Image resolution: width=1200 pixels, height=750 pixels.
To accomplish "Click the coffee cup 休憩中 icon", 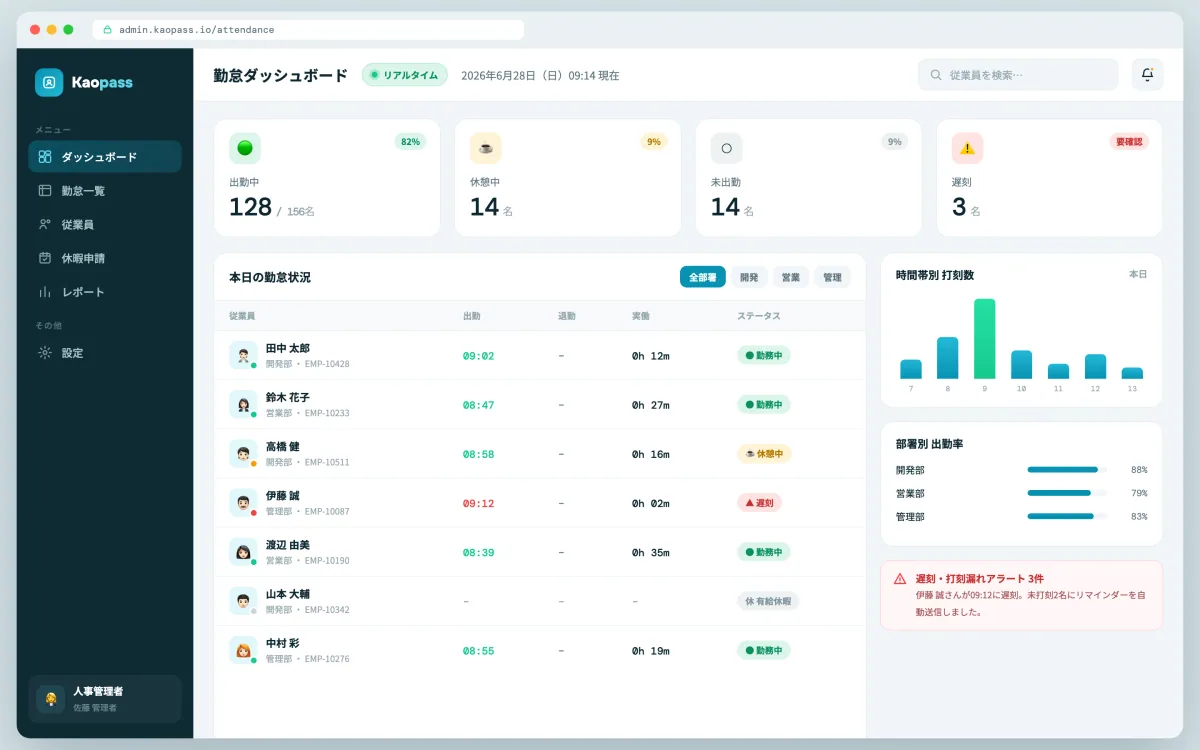I will pyautogui.click(x=486, y=148).
